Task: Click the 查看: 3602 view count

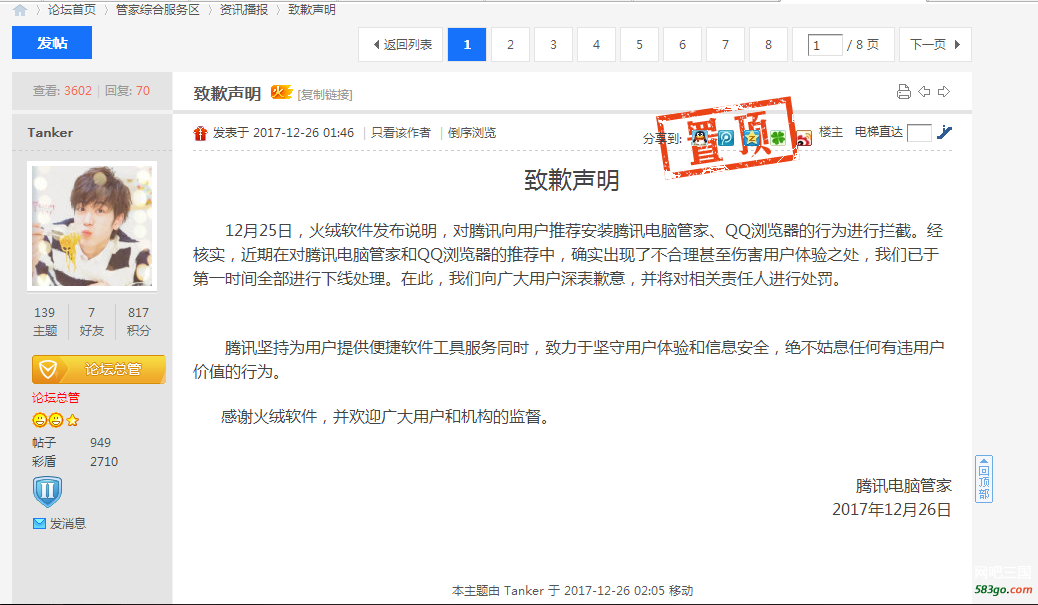Action: (x=62, y=91)
